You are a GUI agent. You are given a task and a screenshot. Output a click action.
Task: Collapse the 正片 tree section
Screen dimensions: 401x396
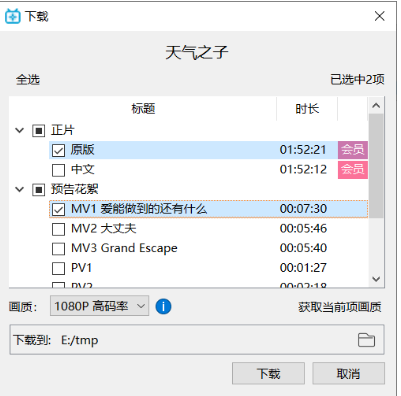[20, 130]
